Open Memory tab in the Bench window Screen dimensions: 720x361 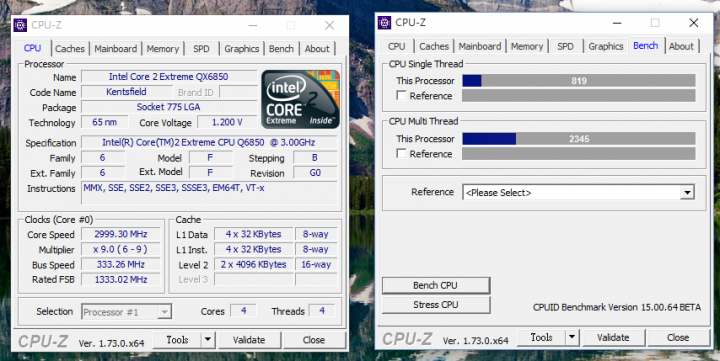click(x=527, y=46)
